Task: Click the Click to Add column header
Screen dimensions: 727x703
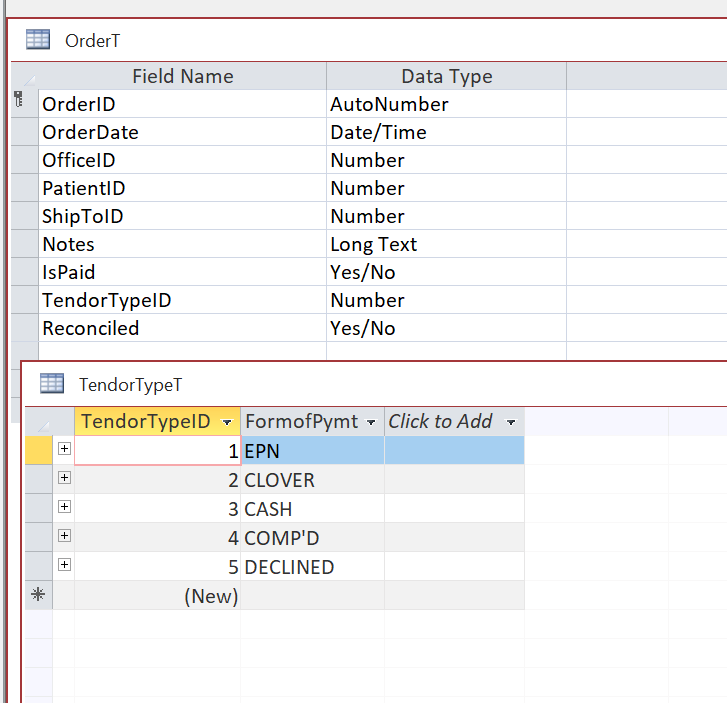Action: pos(454,422)
